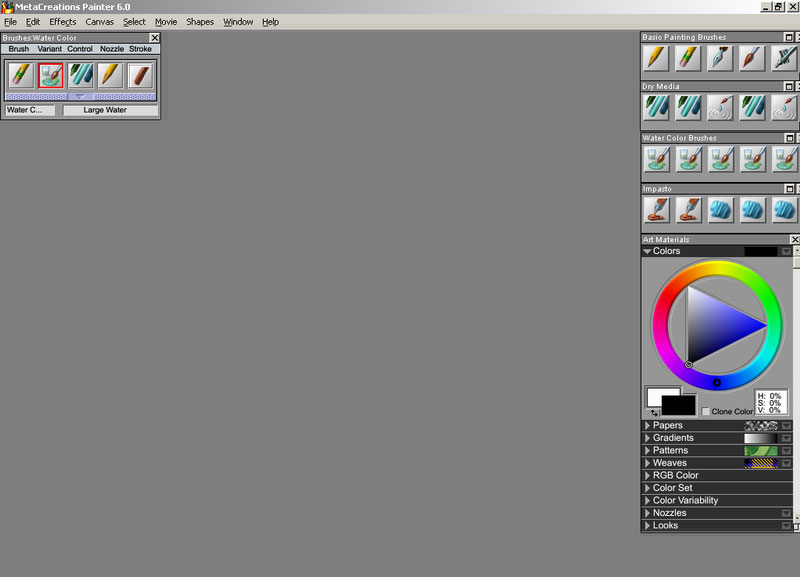Pick the last blue blob brush in Impasto

[784, 210]
